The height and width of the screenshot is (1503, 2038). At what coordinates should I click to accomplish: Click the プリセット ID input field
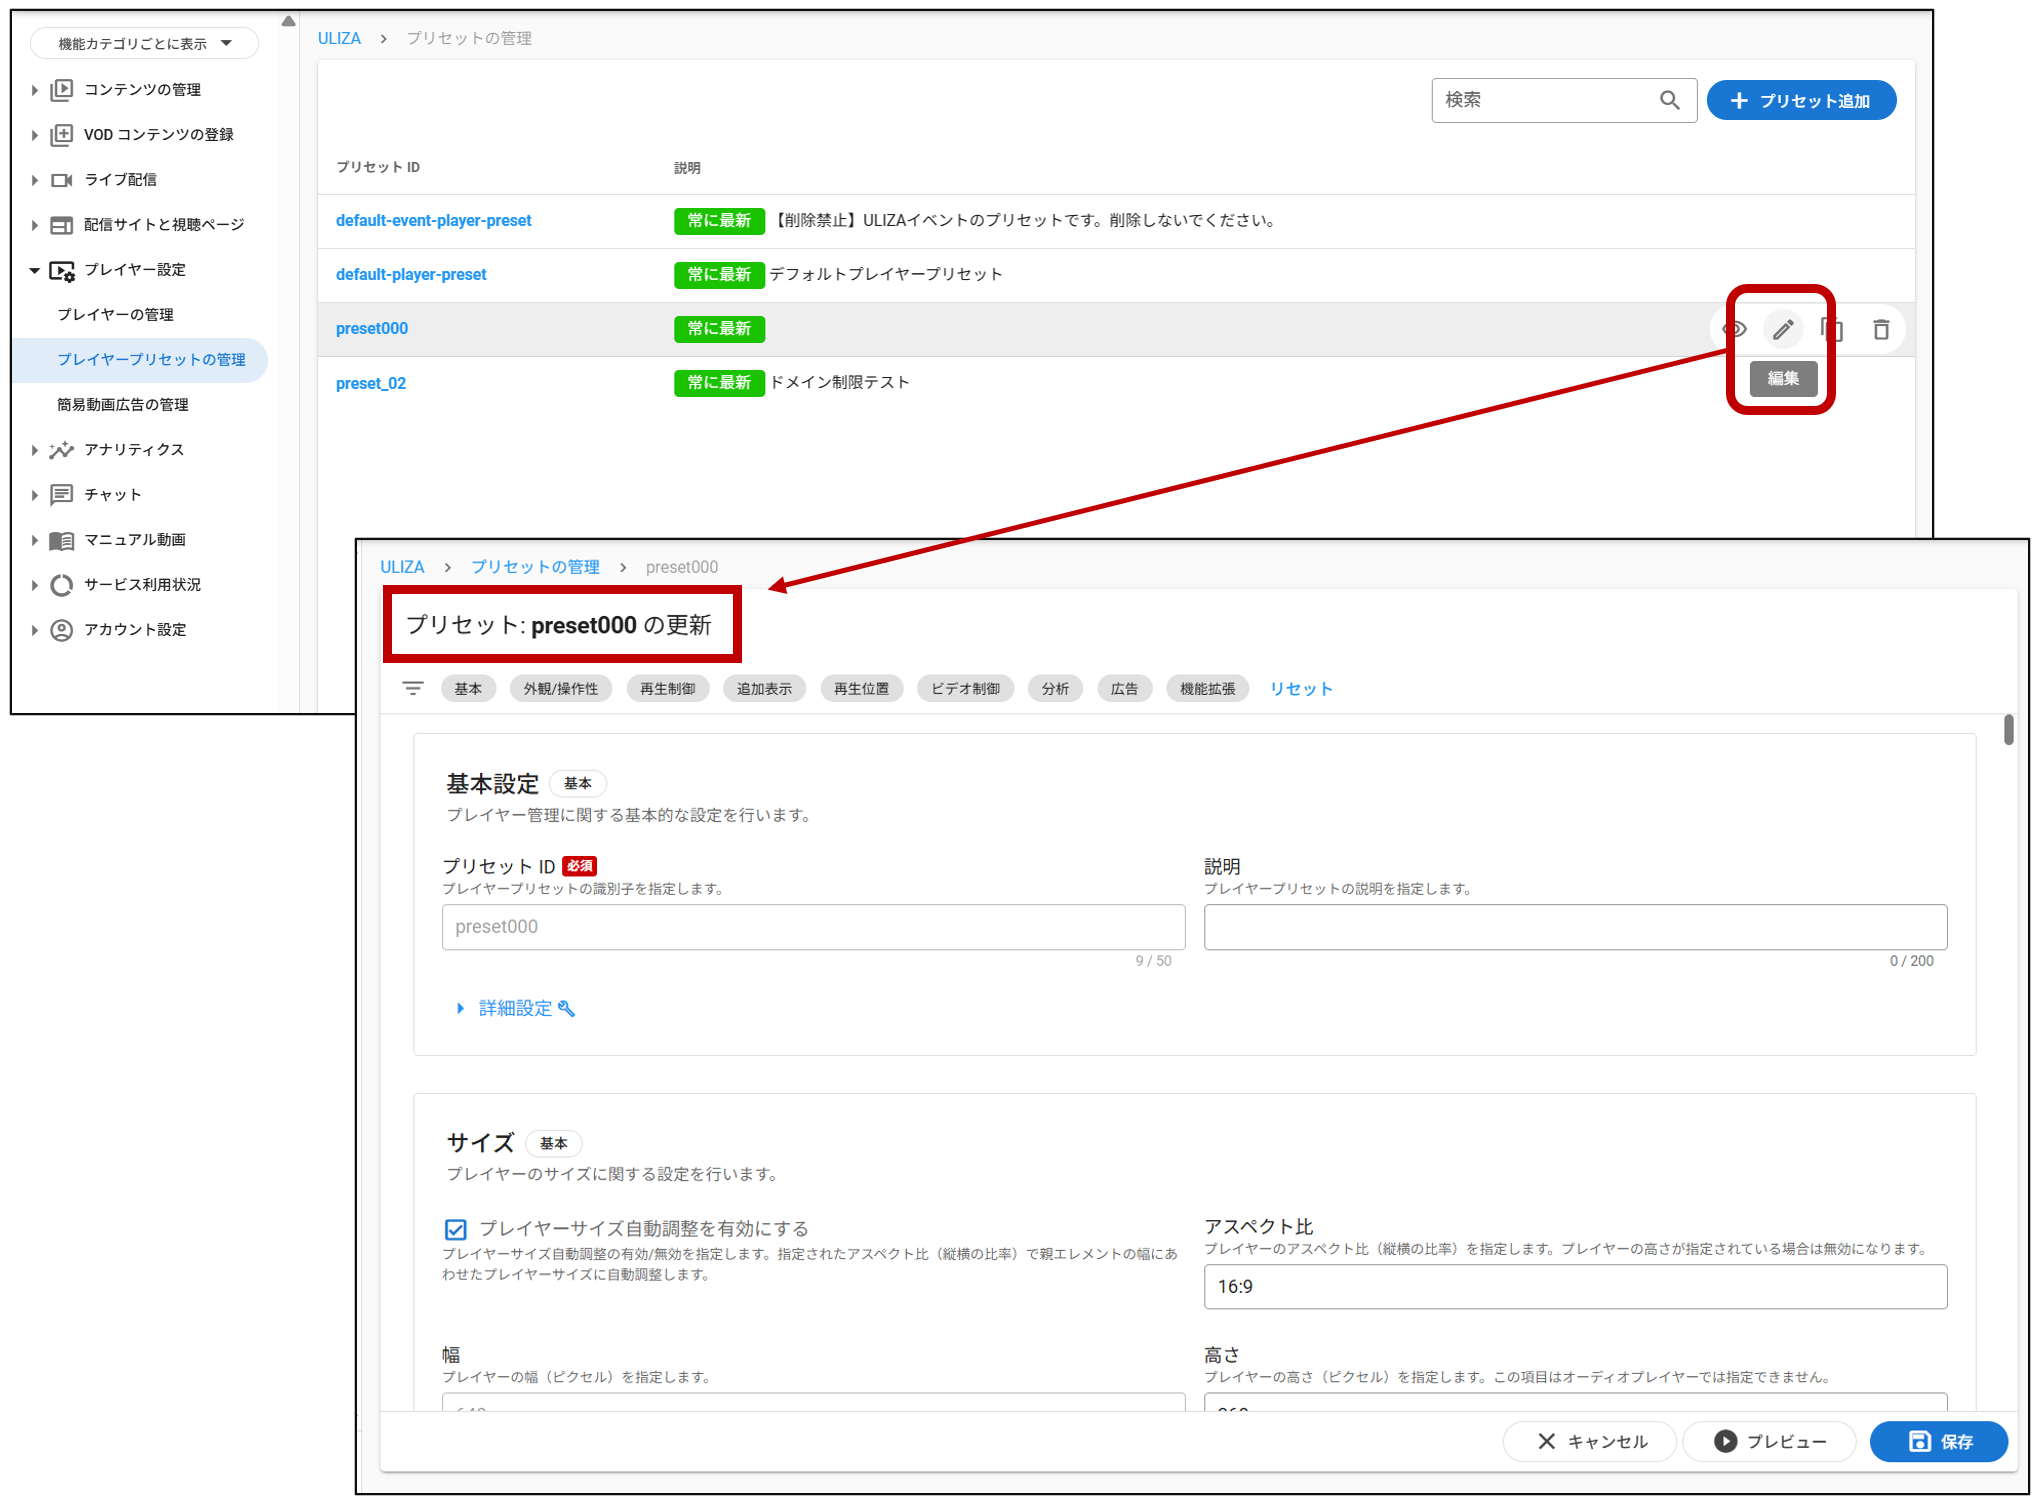(x=813, y=927)
